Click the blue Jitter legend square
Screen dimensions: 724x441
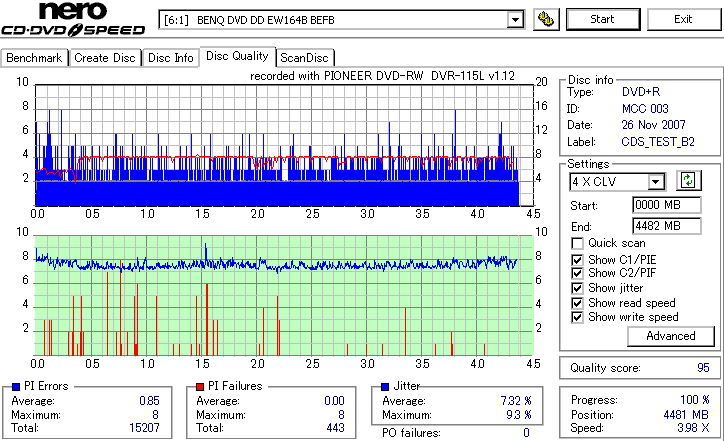tap(385, 387)
